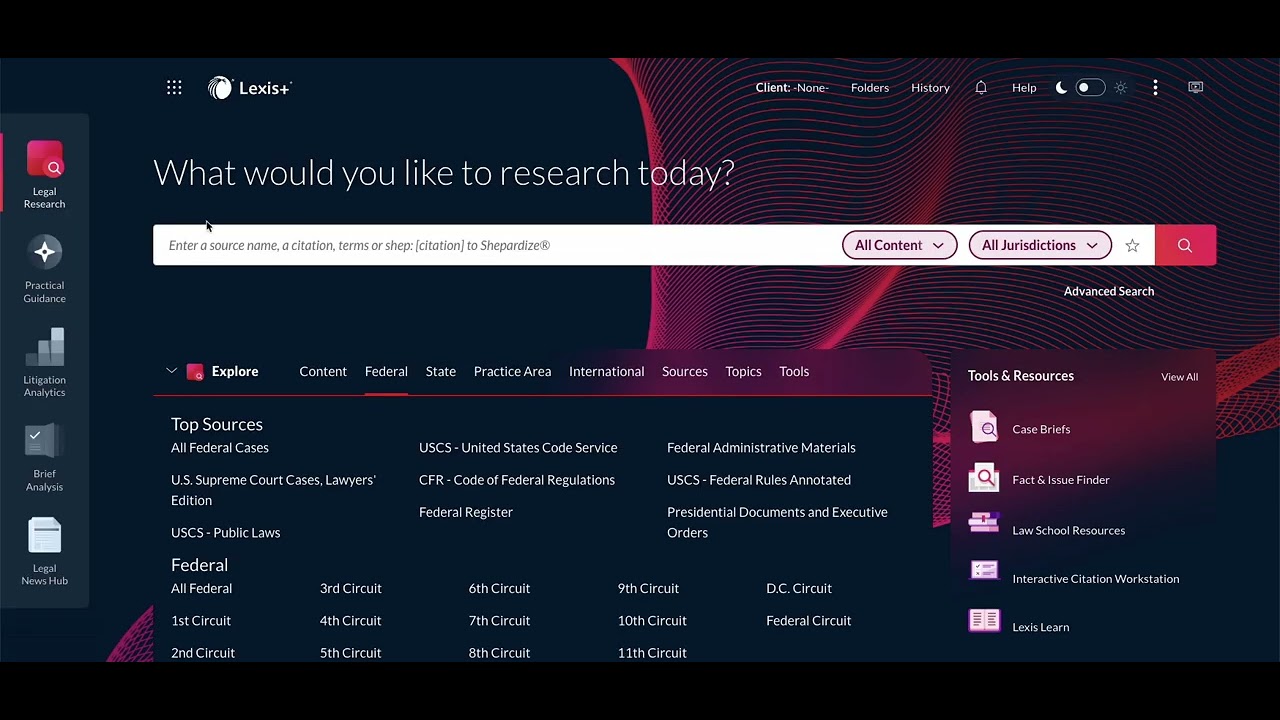Select the 1st Circuit link
1280x720 pixels.
pyautogui.click(x=201, y=620)
